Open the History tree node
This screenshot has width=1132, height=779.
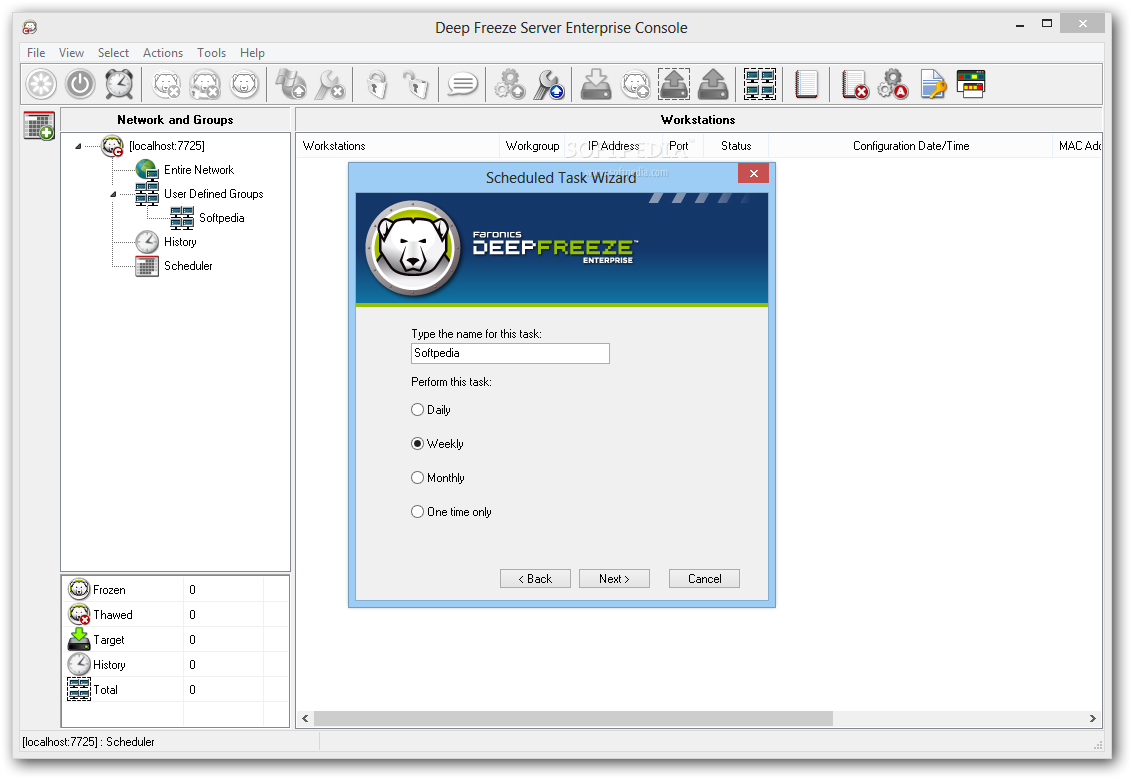180,242
